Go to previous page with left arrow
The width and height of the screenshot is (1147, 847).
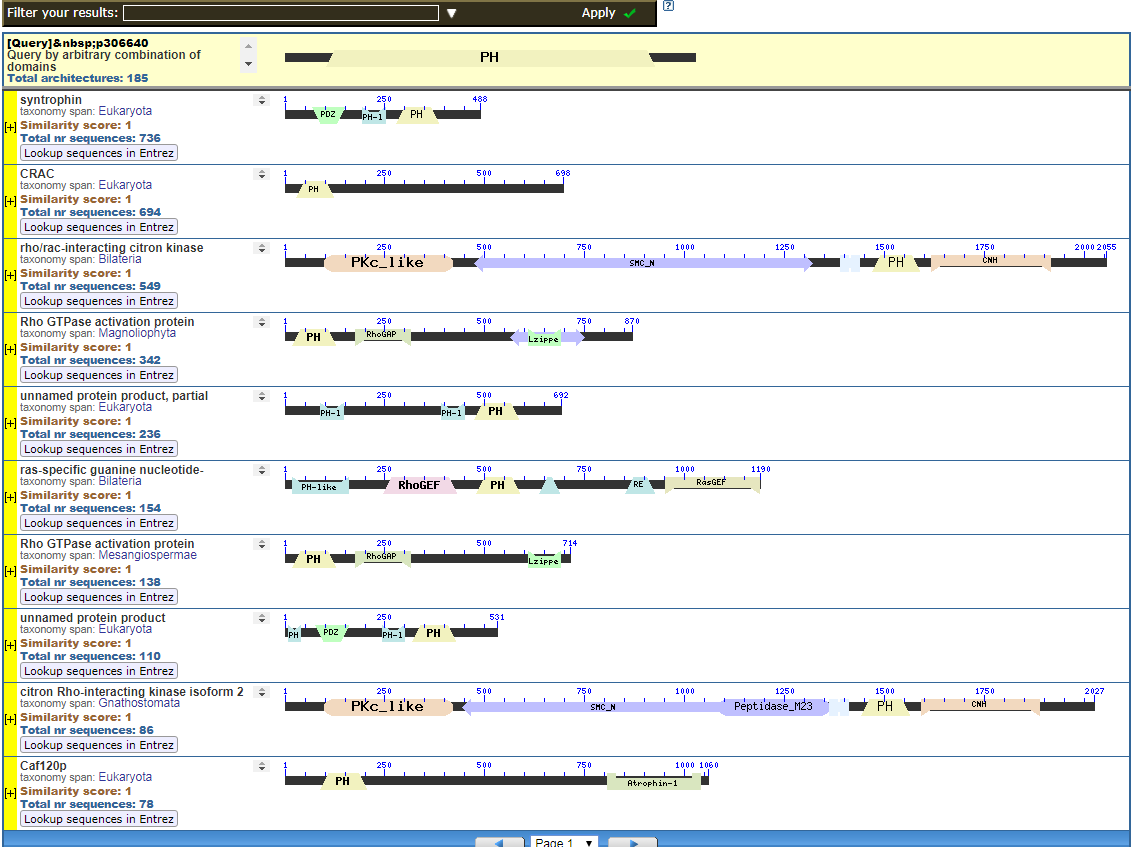(499, 842)
